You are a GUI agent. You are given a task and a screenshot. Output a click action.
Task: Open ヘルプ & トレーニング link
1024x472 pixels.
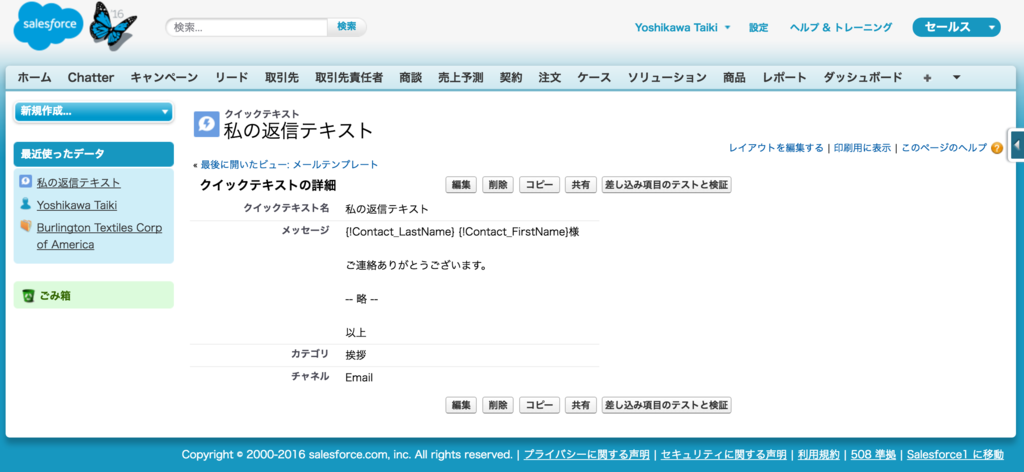click(840, 27)
